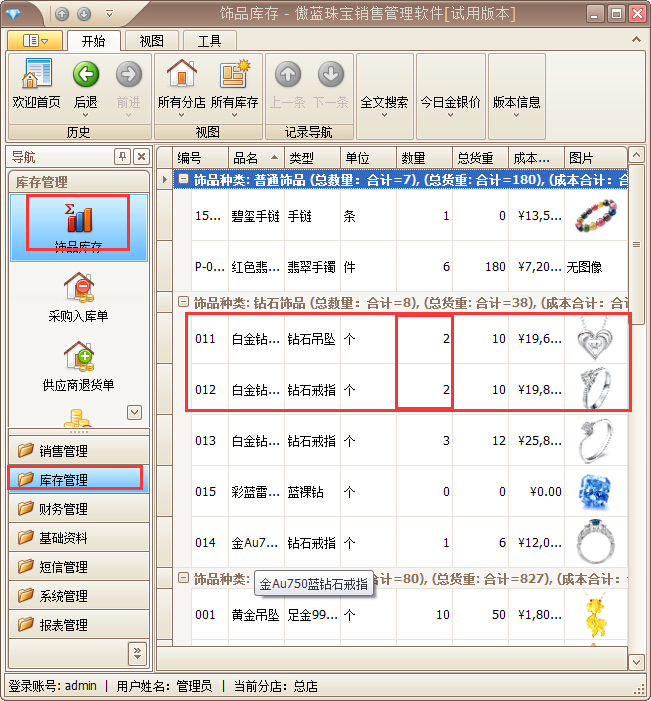The height and width of the screenshot is (701, 651).
Task: Open the quick access toolbar customize dropdown
Action: point(109,14)
